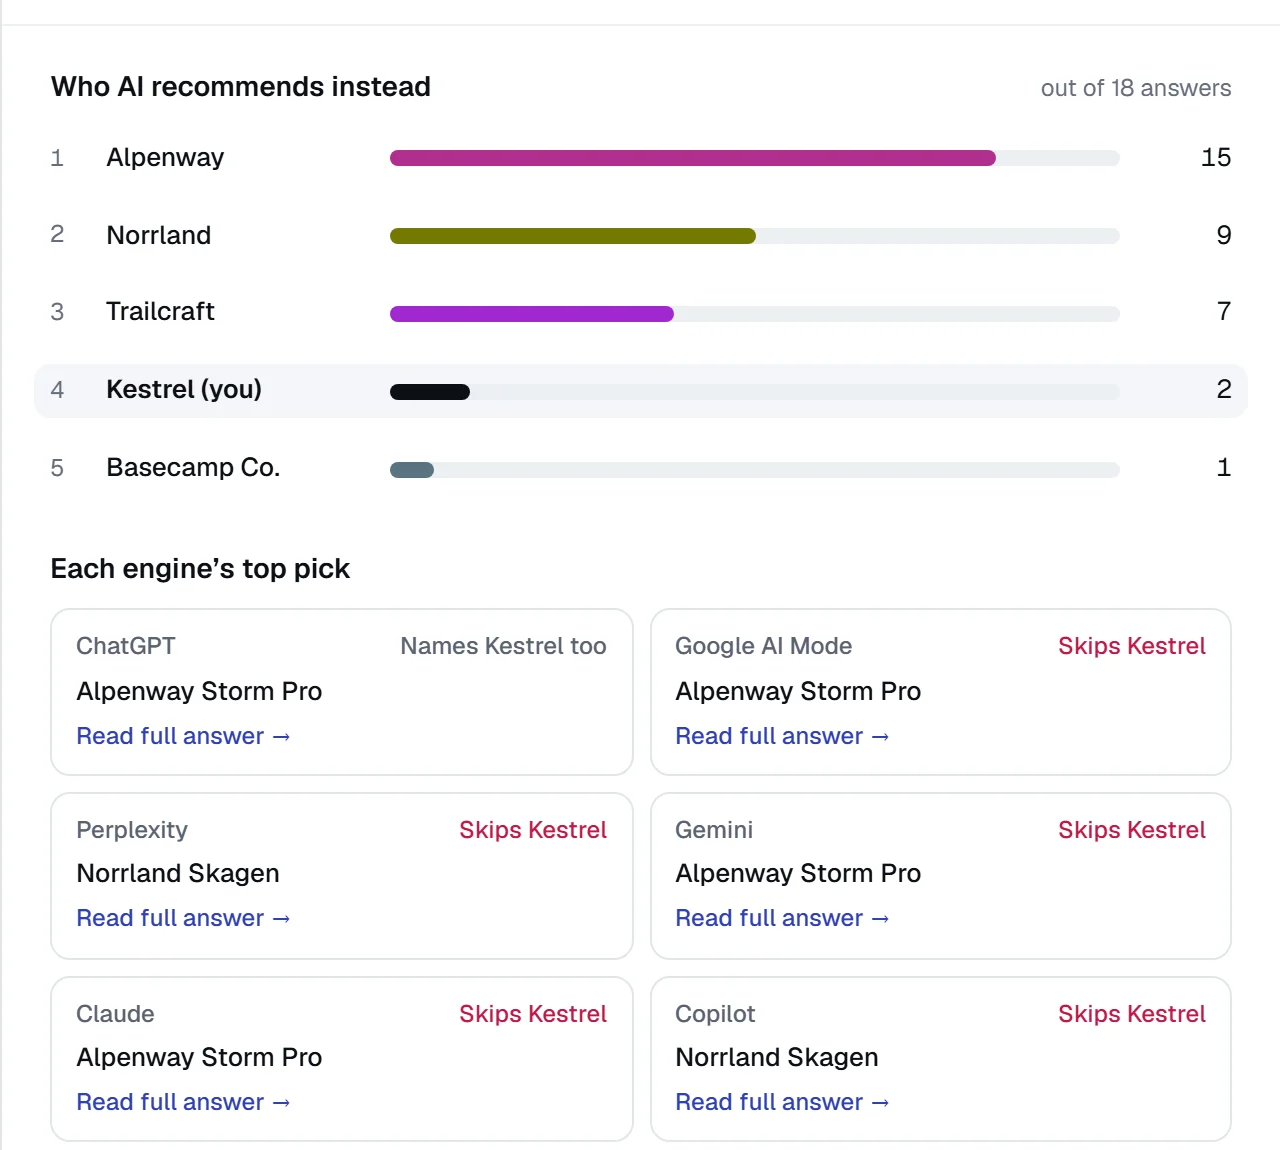Click the 'Who AI recommends instead' heading

coord(241,87)
